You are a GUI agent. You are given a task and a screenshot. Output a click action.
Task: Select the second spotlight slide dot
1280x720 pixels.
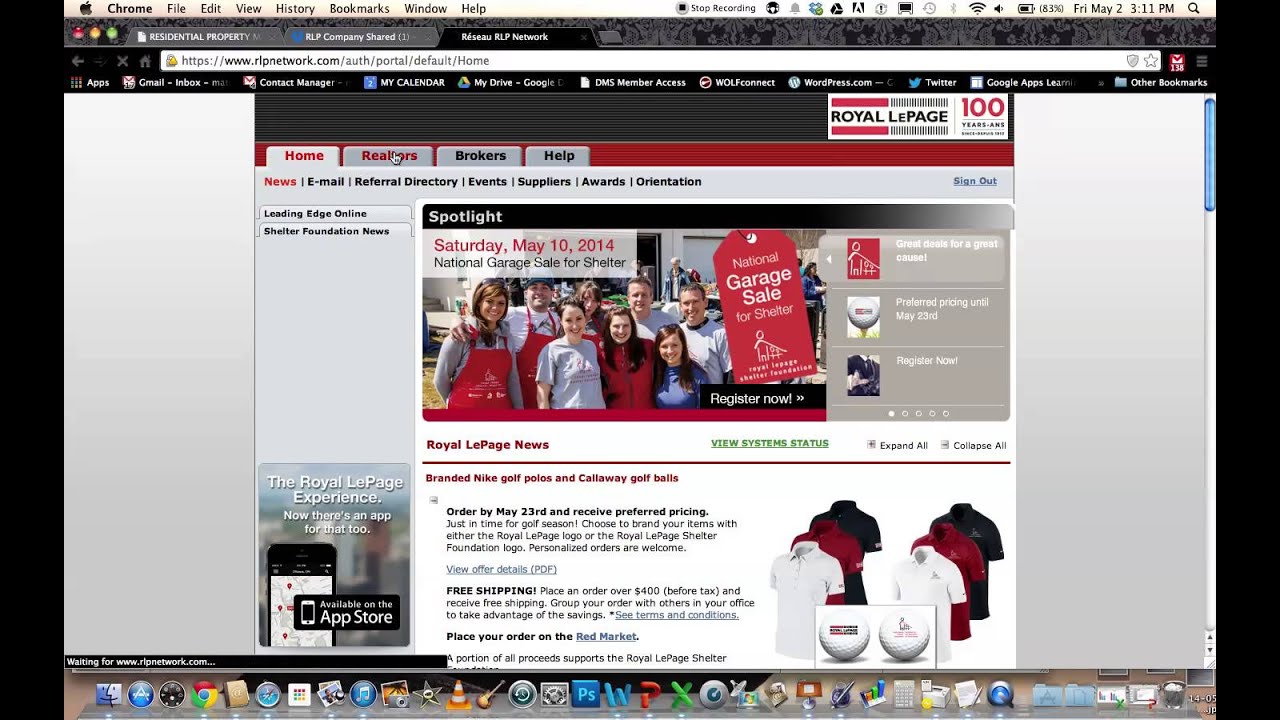tap(905, 413)
